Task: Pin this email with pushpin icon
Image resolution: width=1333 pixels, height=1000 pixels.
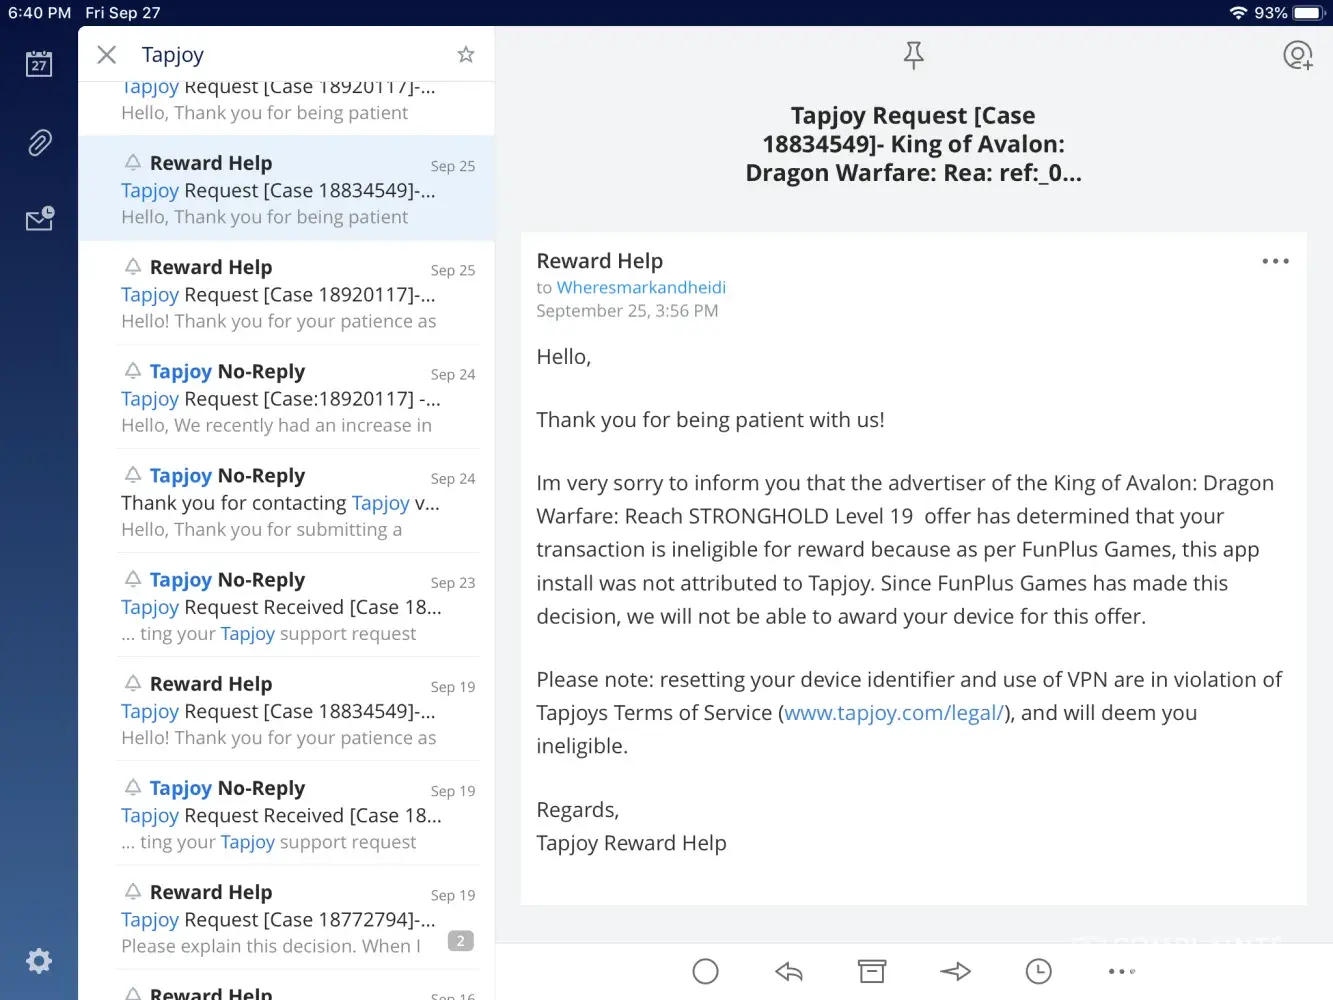Action: pos(913,55)
